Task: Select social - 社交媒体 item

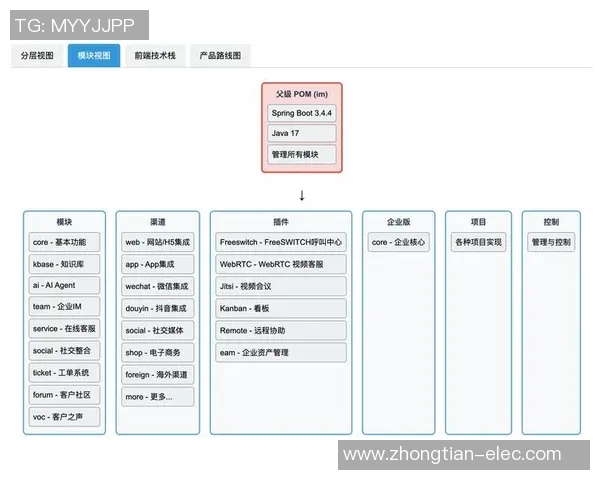Action: tap(158, 330)
